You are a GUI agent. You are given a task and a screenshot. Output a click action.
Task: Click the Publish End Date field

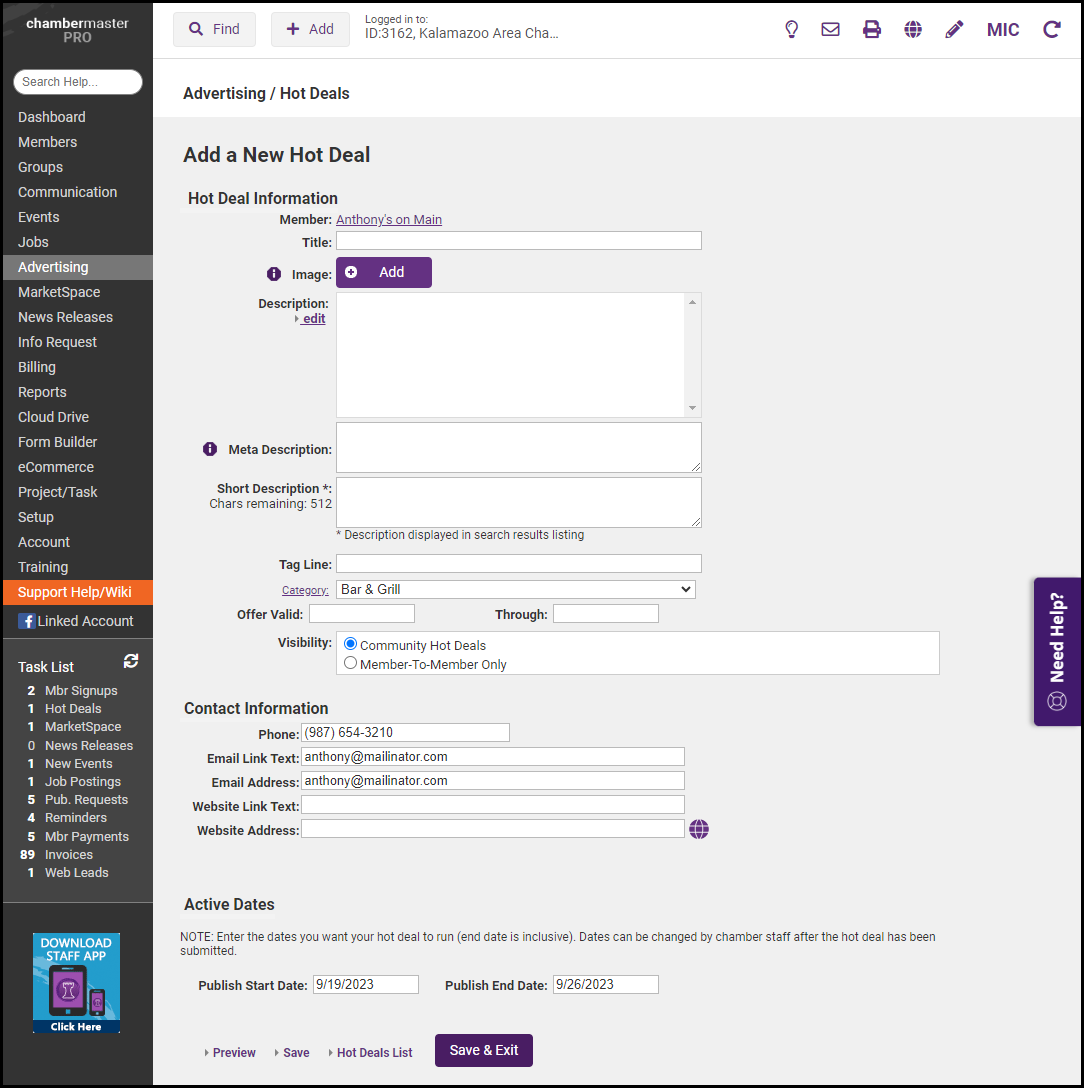[605, 985]
